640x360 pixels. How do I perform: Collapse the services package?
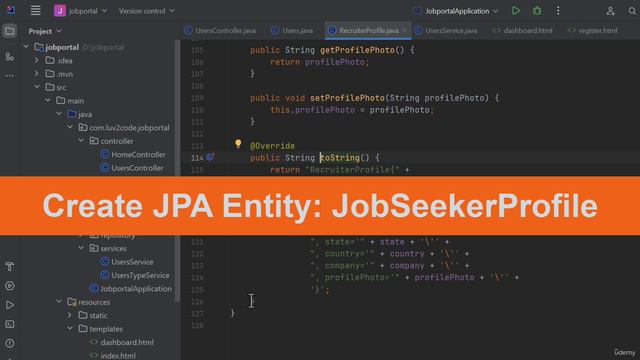(x=81, y=248)
